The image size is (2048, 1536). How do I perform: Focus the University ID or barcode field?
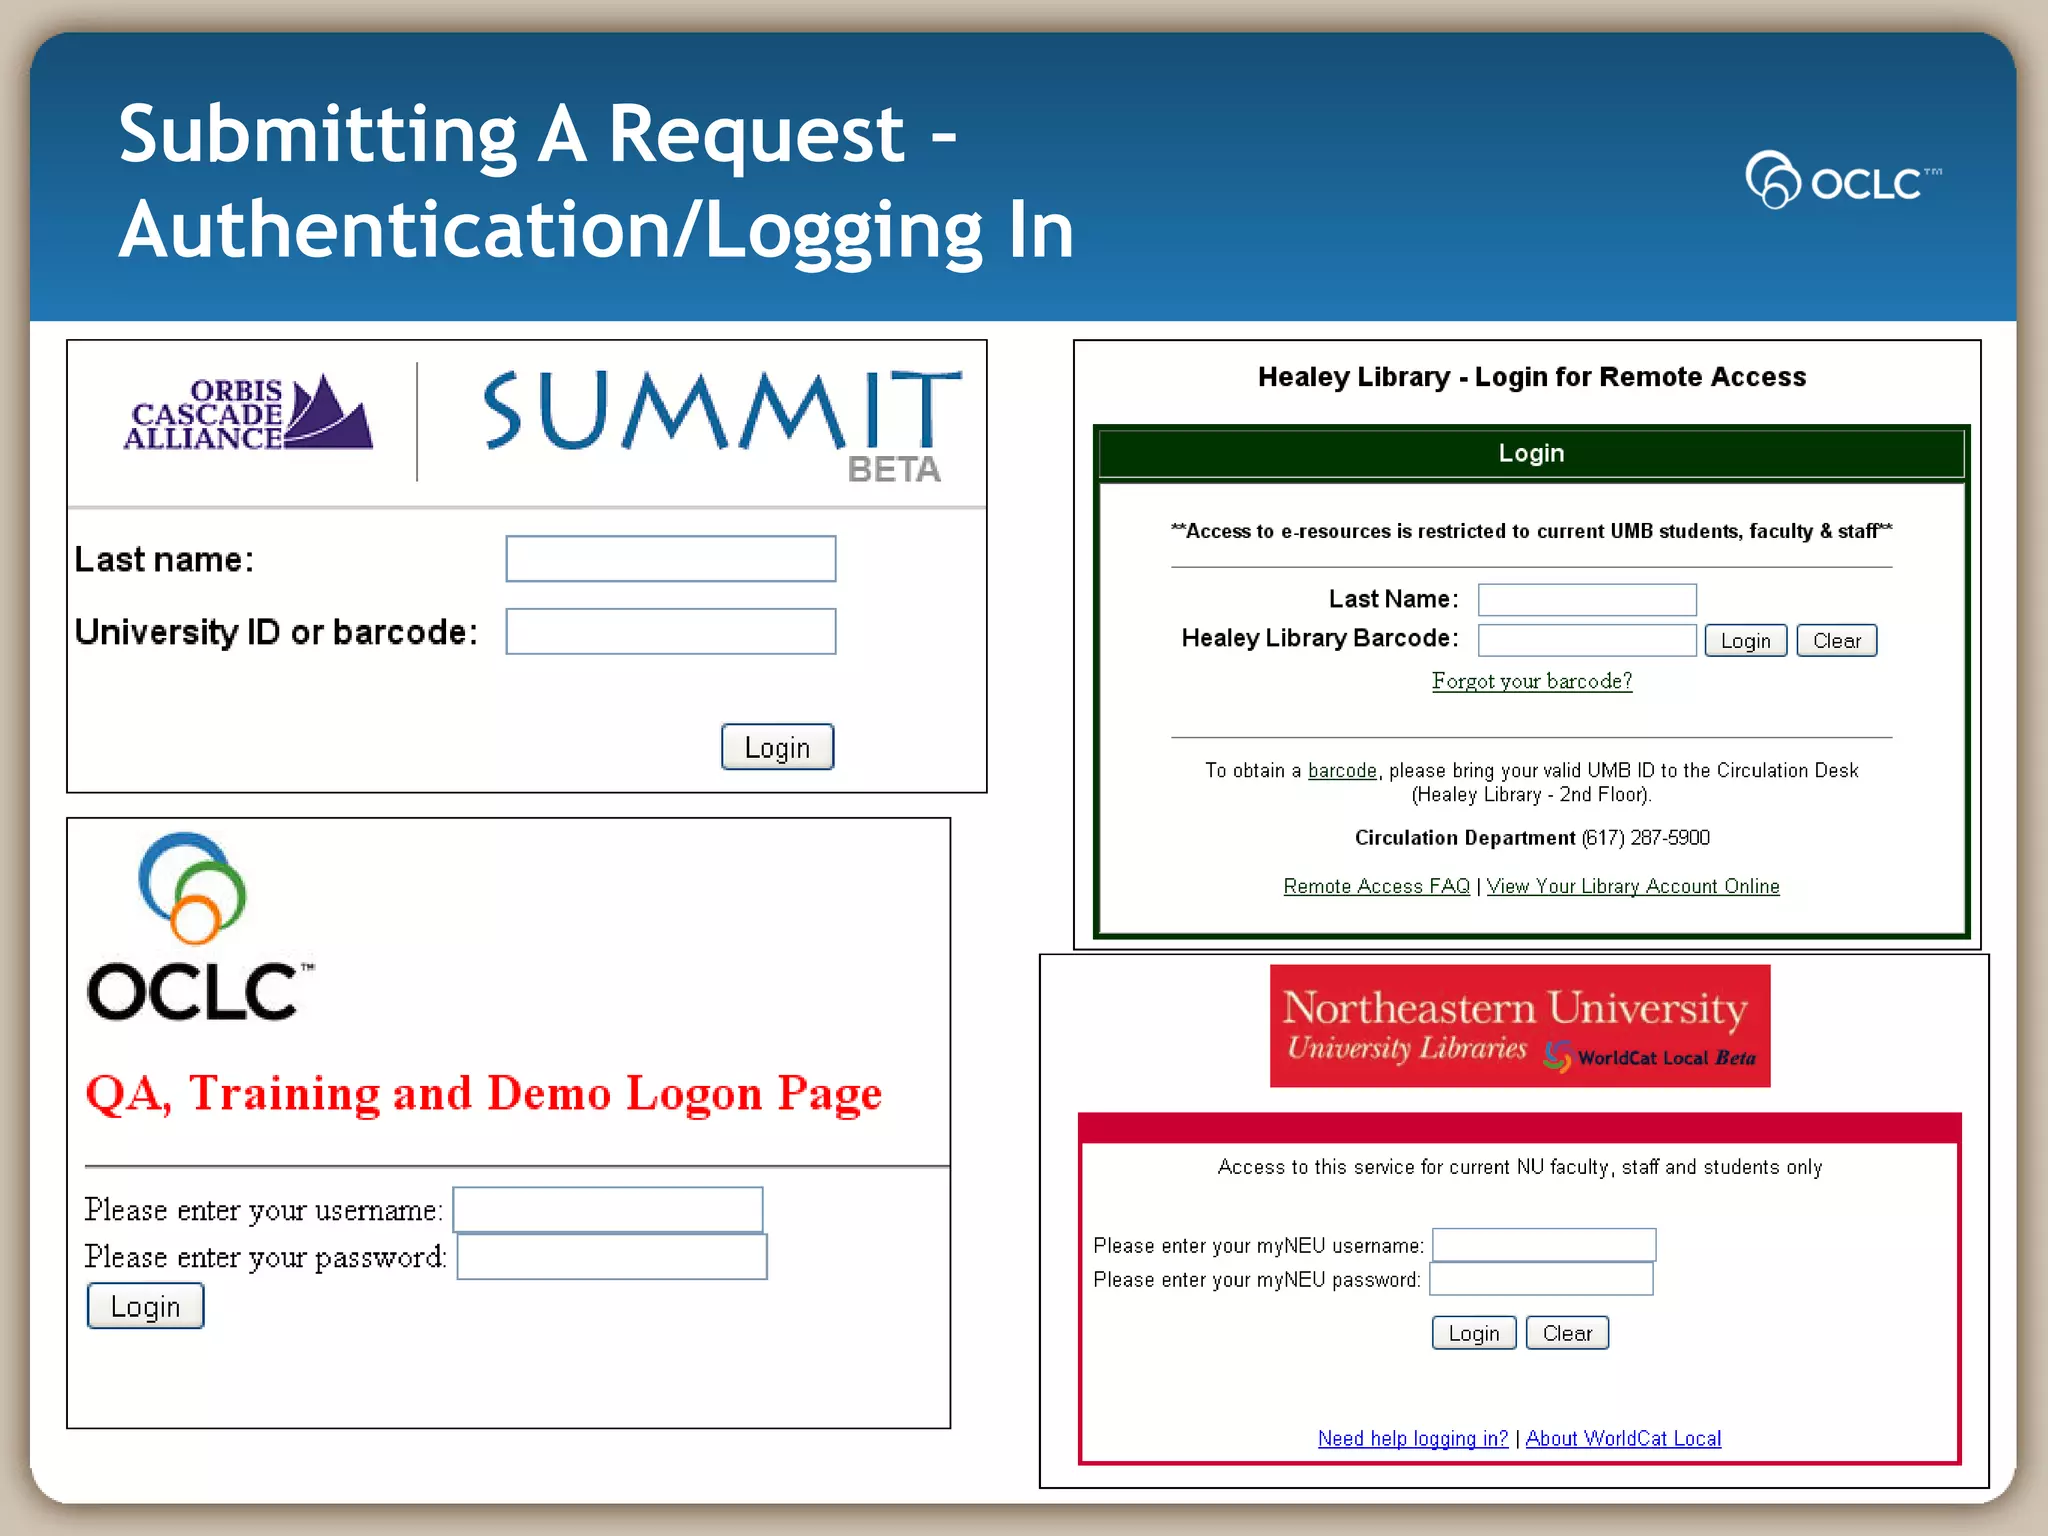[x=671, y=632]
